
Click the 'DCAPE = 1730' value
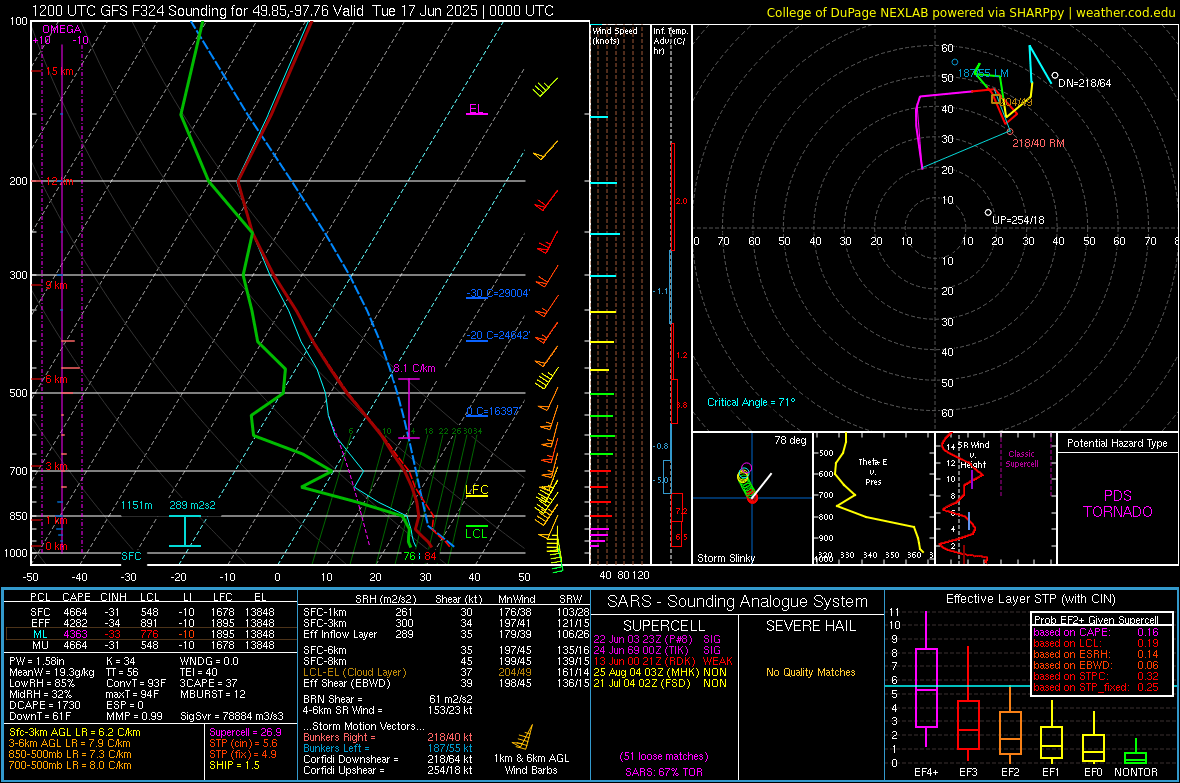click(x=44, y=705)
